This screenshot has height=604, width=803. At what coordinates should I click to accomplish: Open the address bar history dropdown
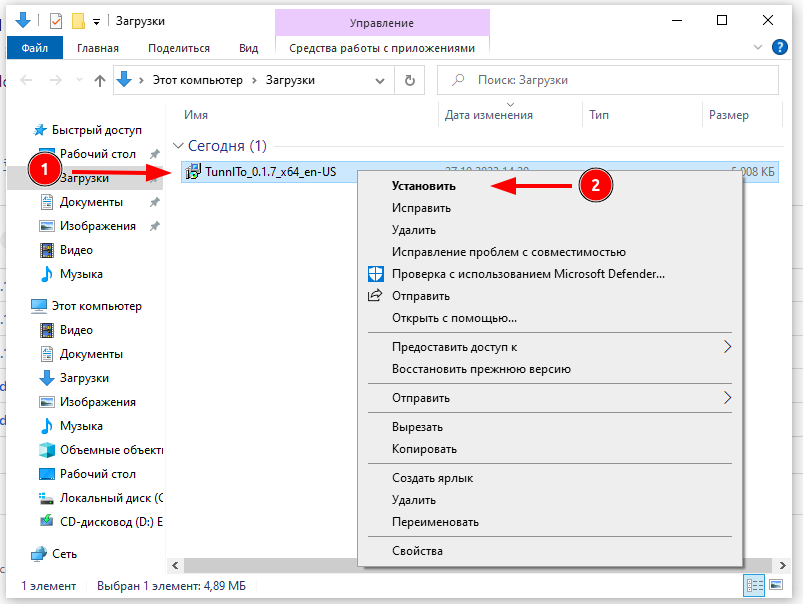[x=381, y=81]
